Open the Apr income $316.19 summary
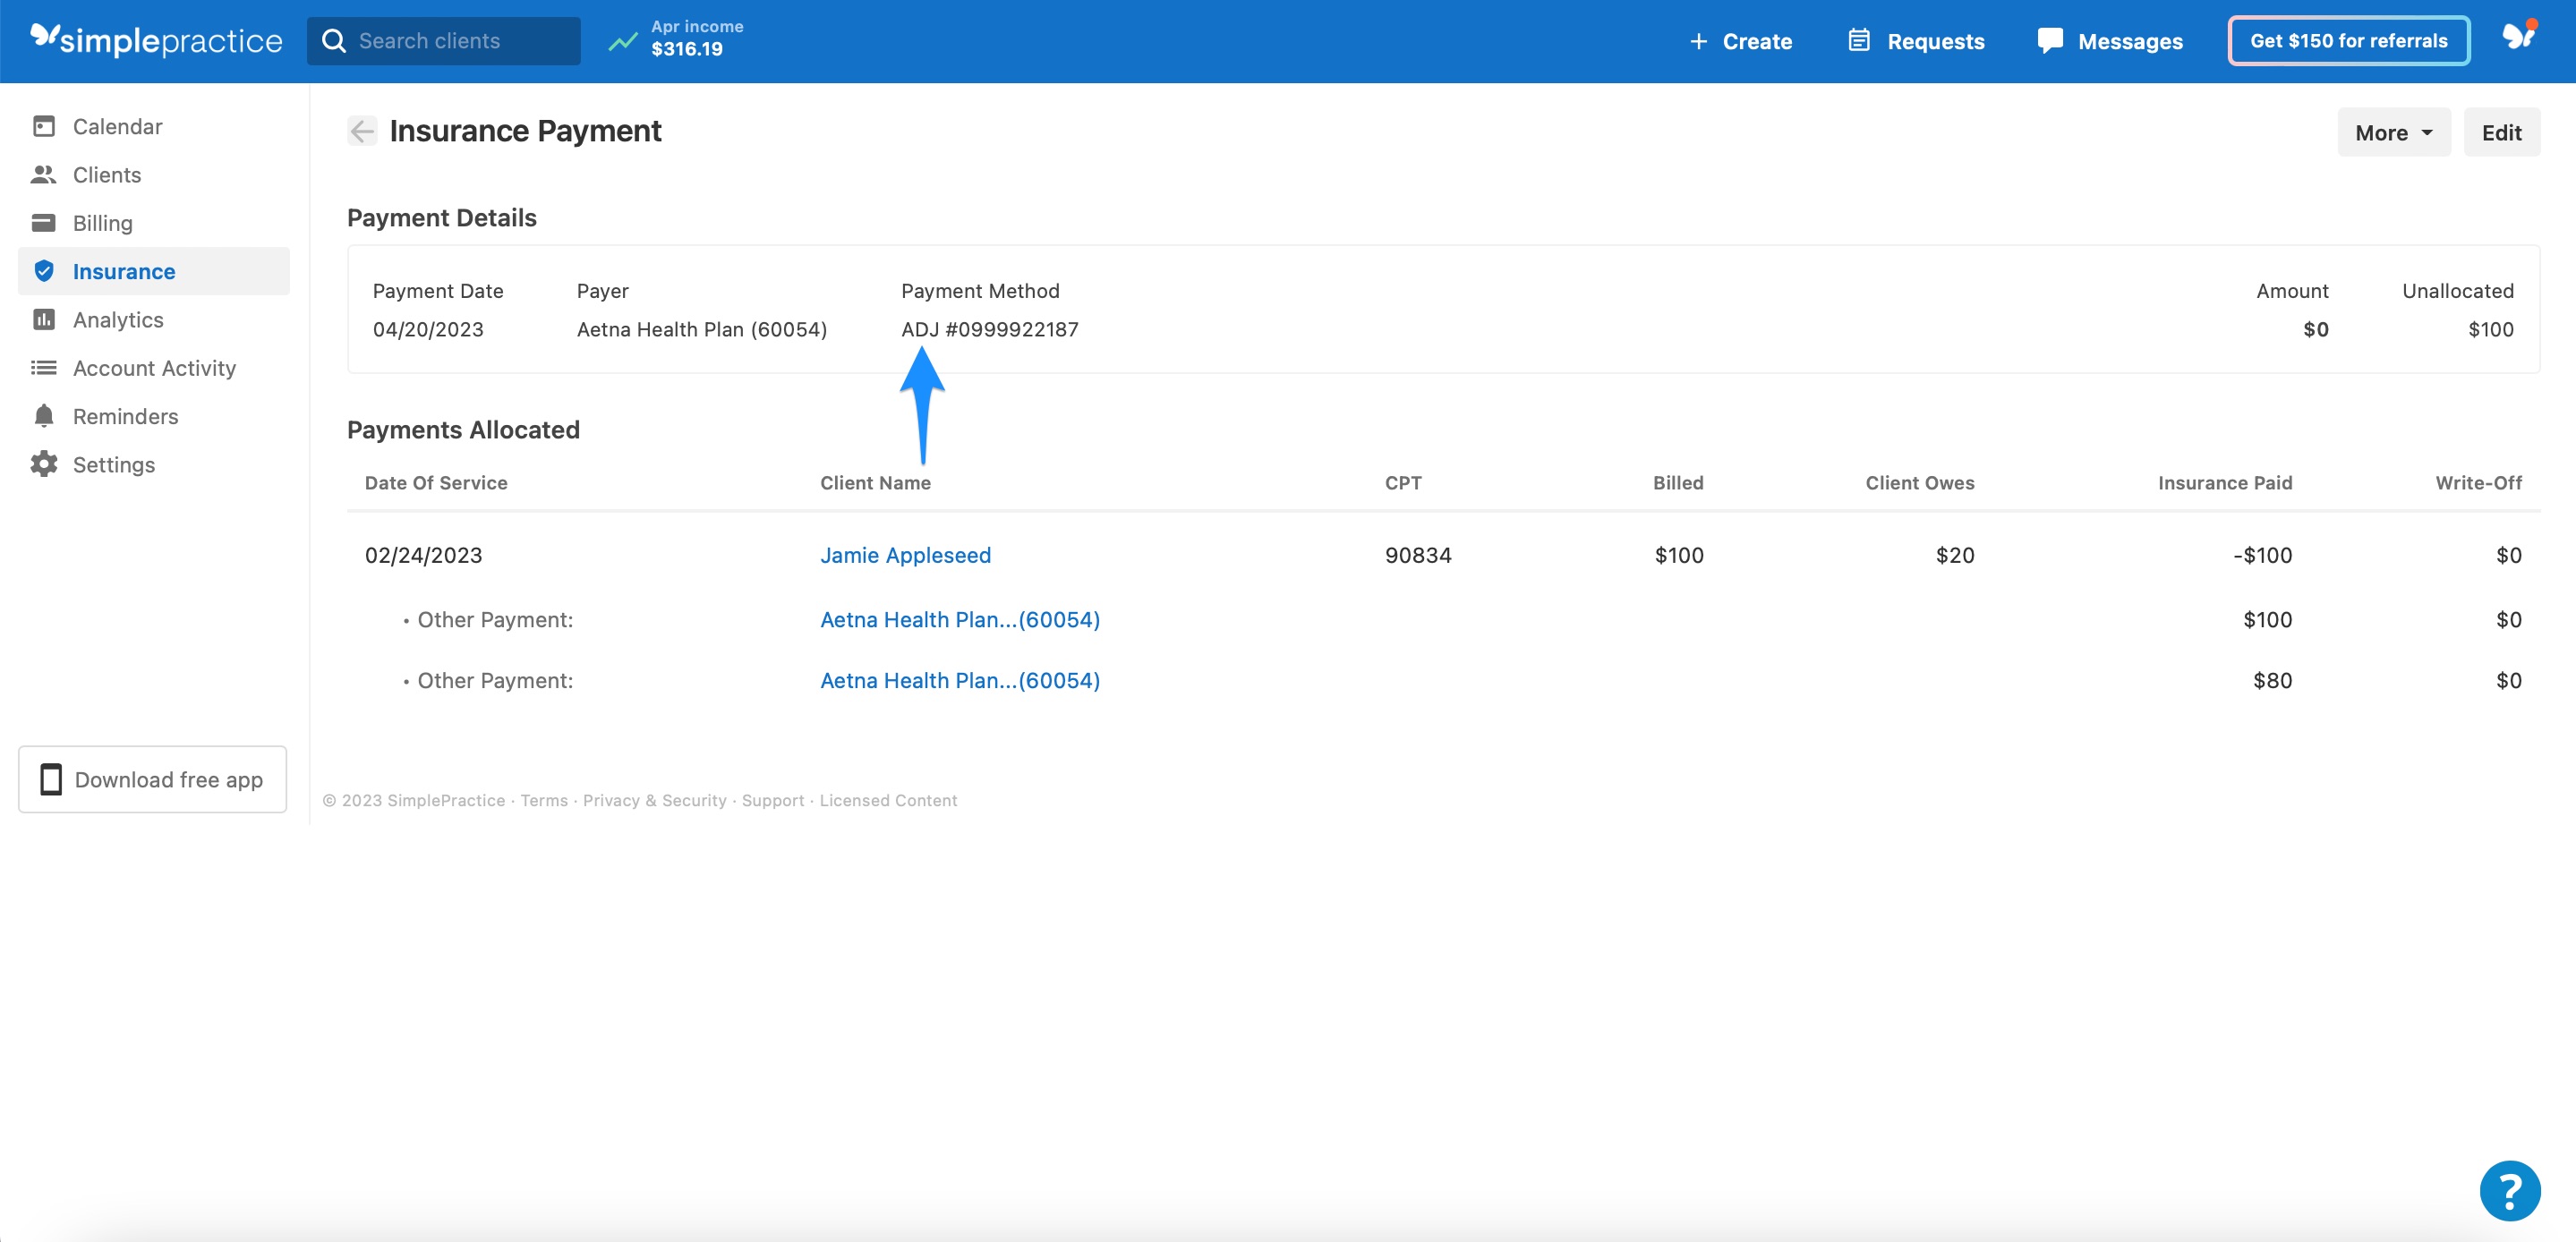The image size is (2576, 1242). [697, 38]
